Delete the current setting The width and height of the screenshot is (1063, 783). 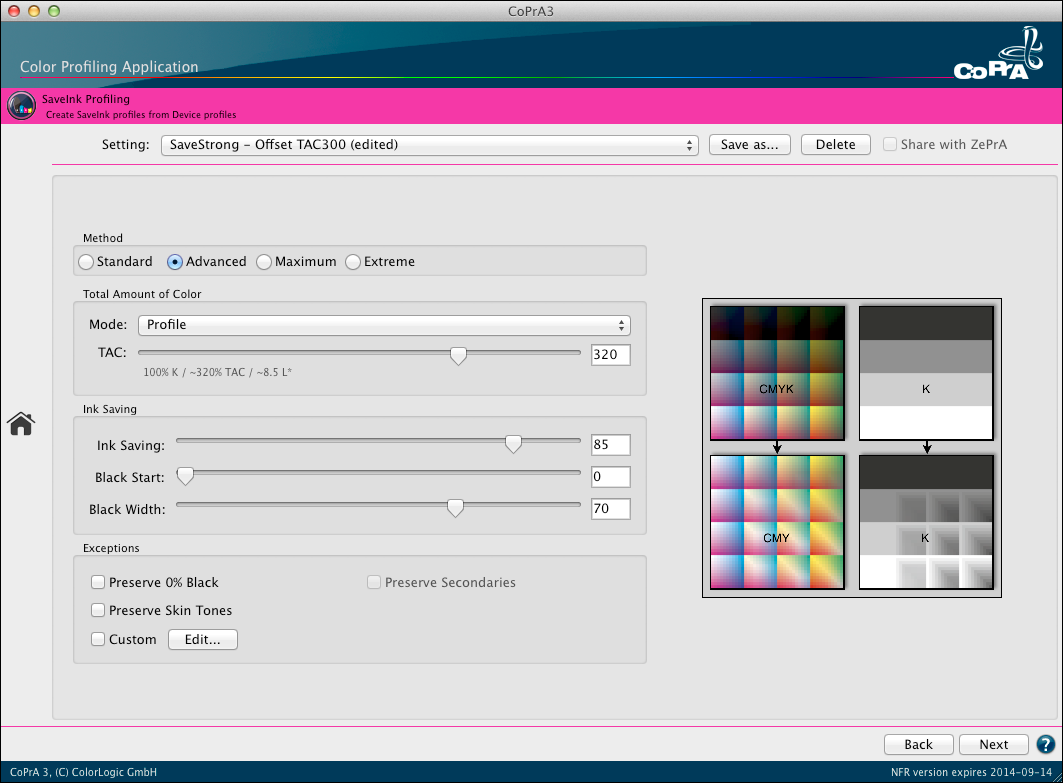(835, 144)
